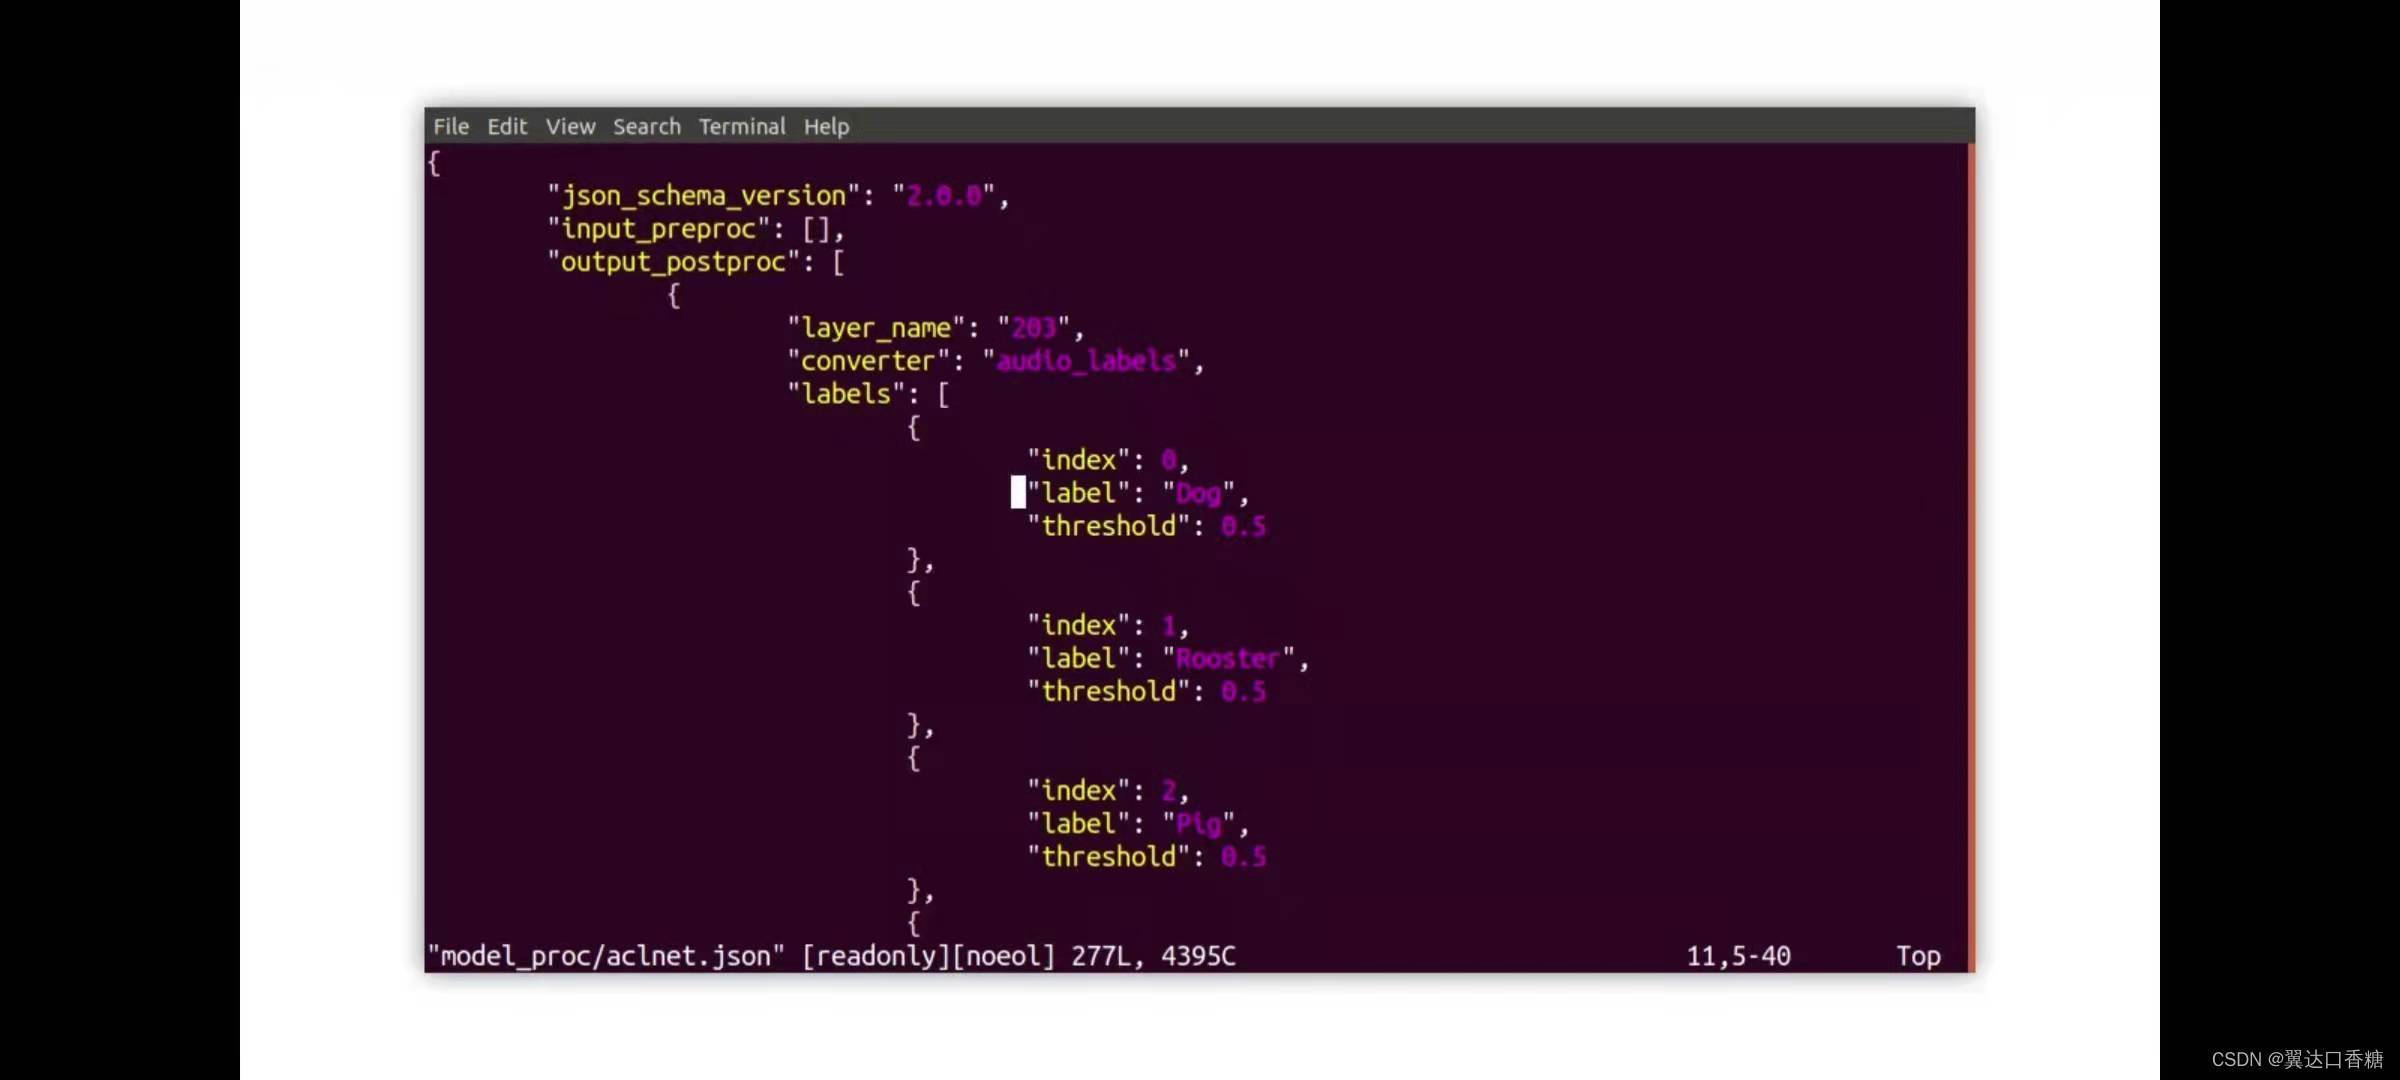The image size is (2400, 1080).
Task: Click the "277L, 4395C" file size text
Action: pyautogui.click(x=1153, y=957)
